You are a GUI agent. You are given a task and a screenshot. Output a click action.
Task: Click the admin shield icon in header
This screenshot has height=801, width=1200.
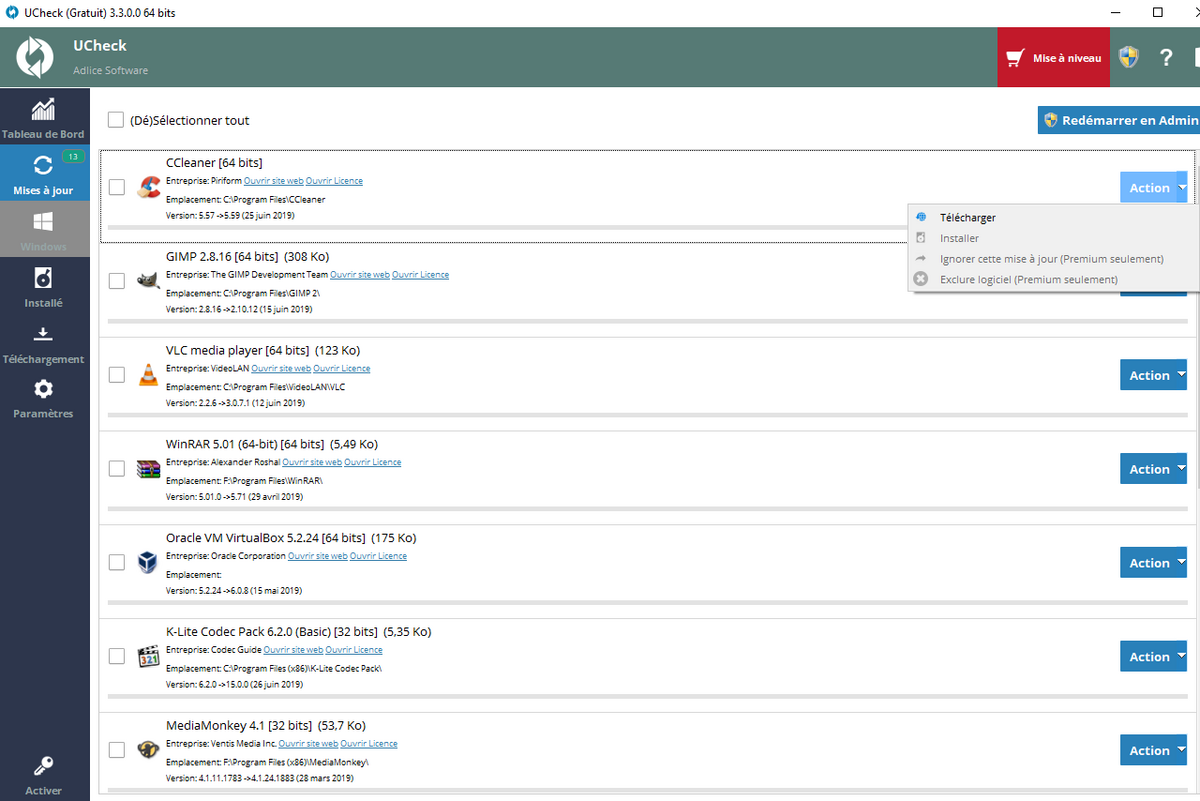pyautogui.click(x=1128, y=57)
